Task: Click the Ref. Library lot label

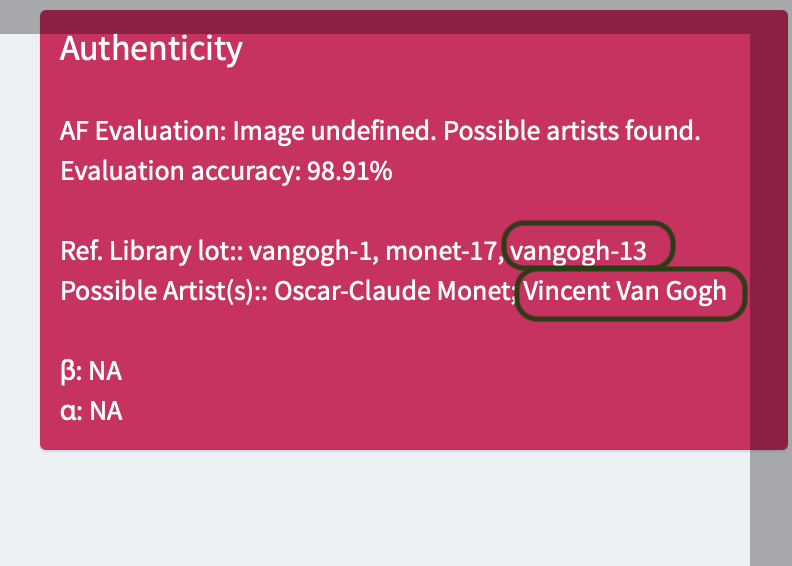Action: pos(150,252)
